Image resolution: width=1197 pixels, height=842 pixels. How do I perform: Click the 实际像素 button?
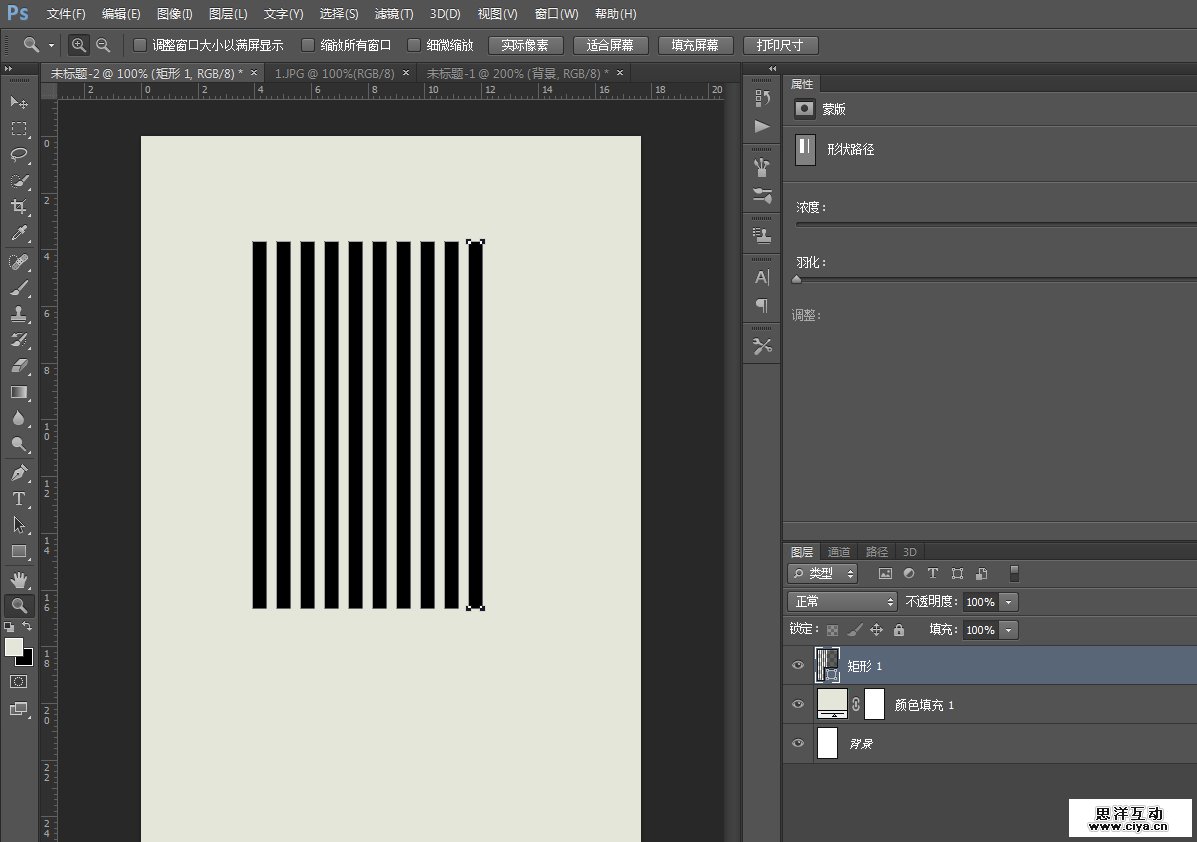pos(525,46)
